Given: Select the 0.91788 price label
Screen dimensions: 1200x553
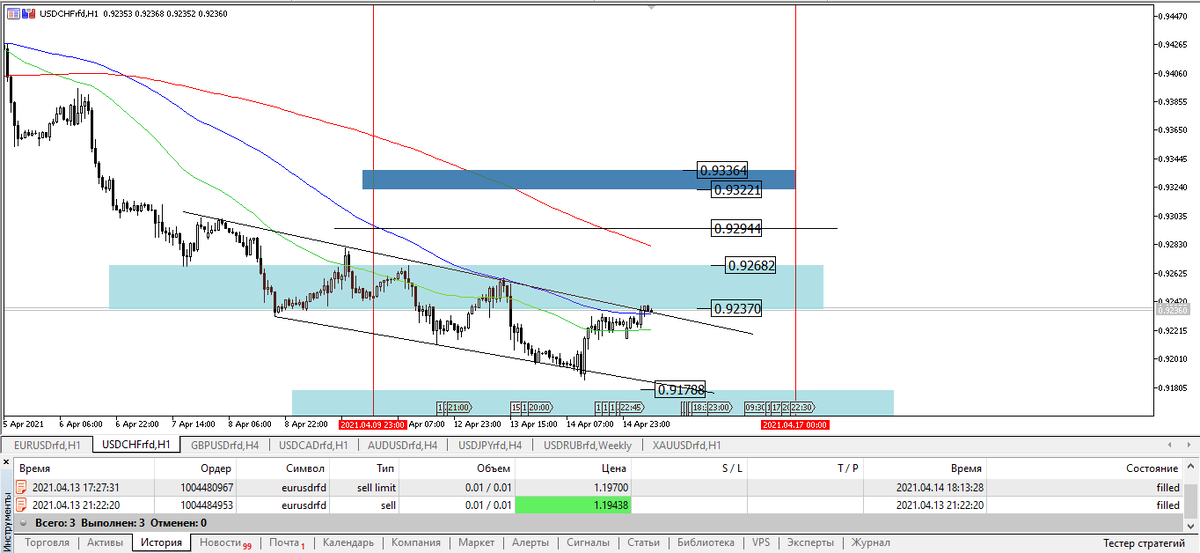Looking at the screenshot, I should pyautogui.click(x=680, y=389).
